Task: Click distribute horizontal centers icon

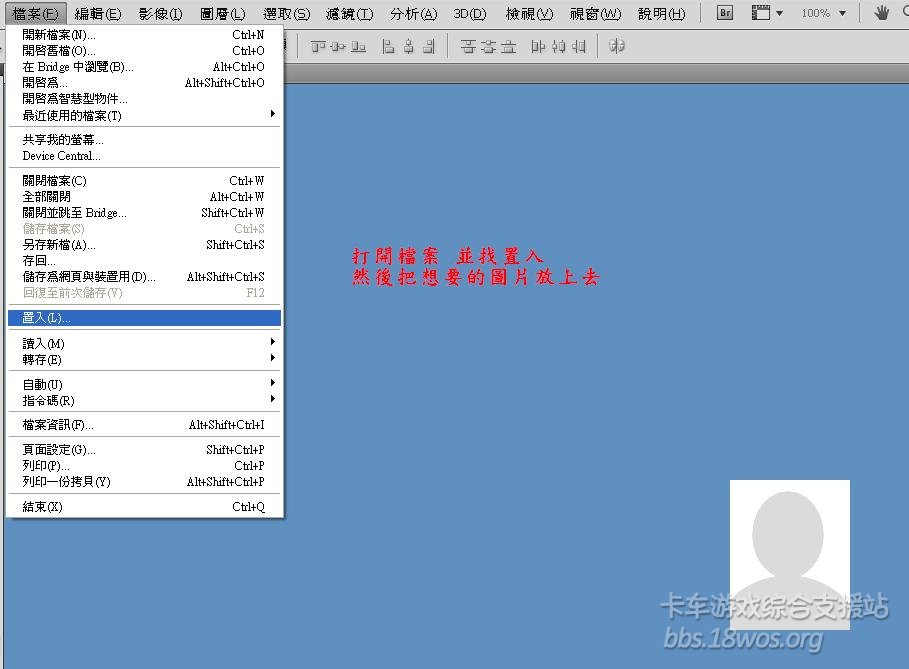Action: click(x=558, y=46)
